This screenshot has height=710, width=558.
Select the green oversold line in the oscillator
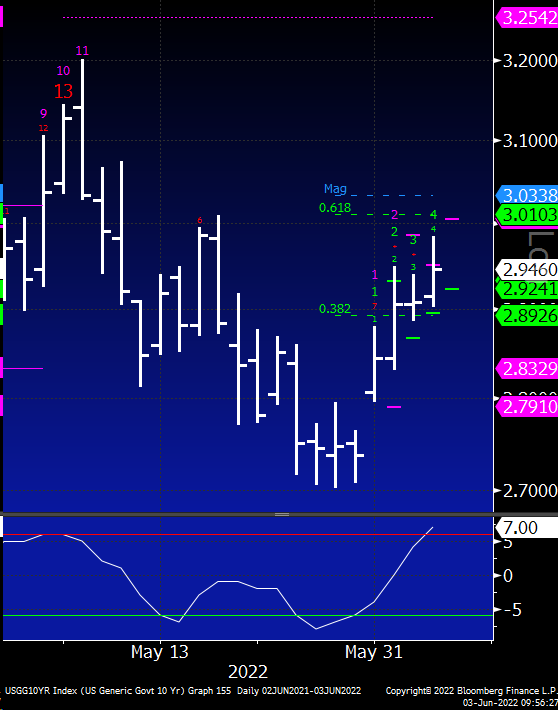click(248, 615)
